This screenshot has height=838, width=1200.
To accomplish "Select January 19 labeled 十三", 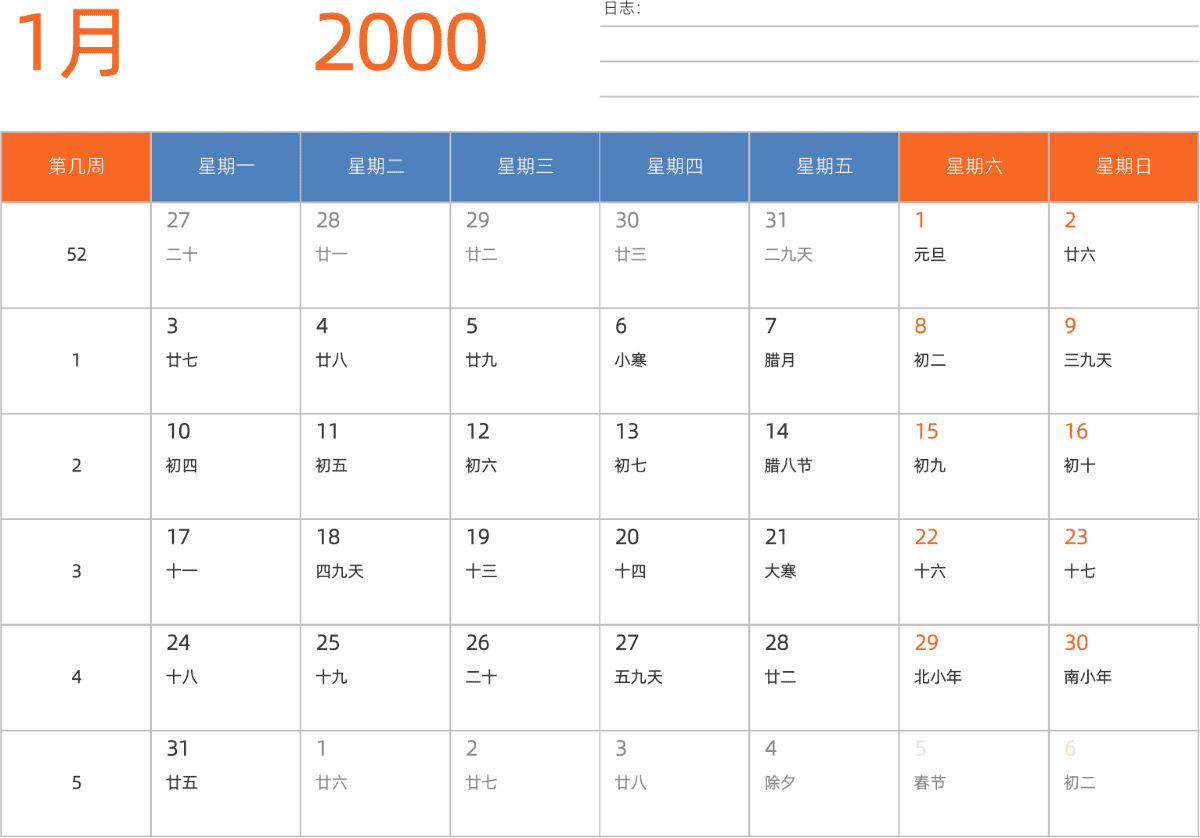I will coord(525,572).
